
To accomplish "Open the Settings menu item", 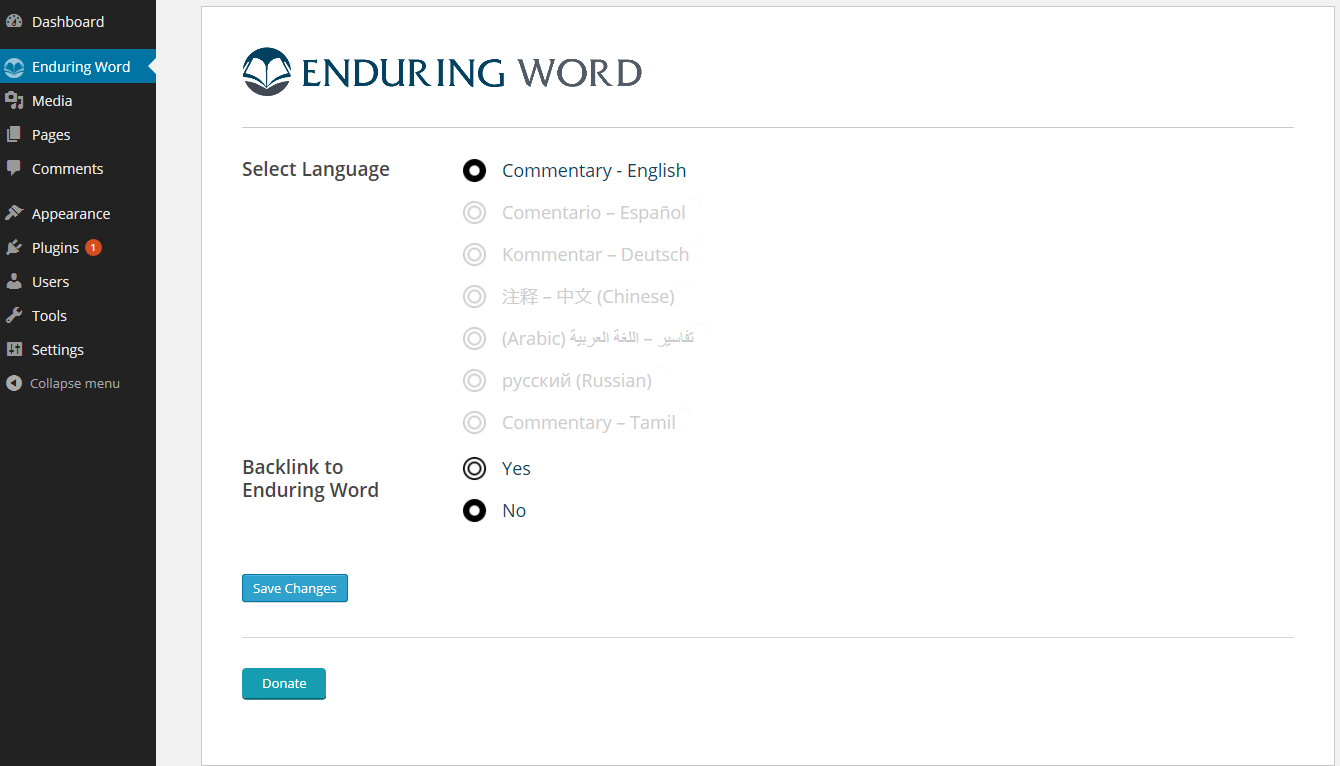I will tap(78, 350).
